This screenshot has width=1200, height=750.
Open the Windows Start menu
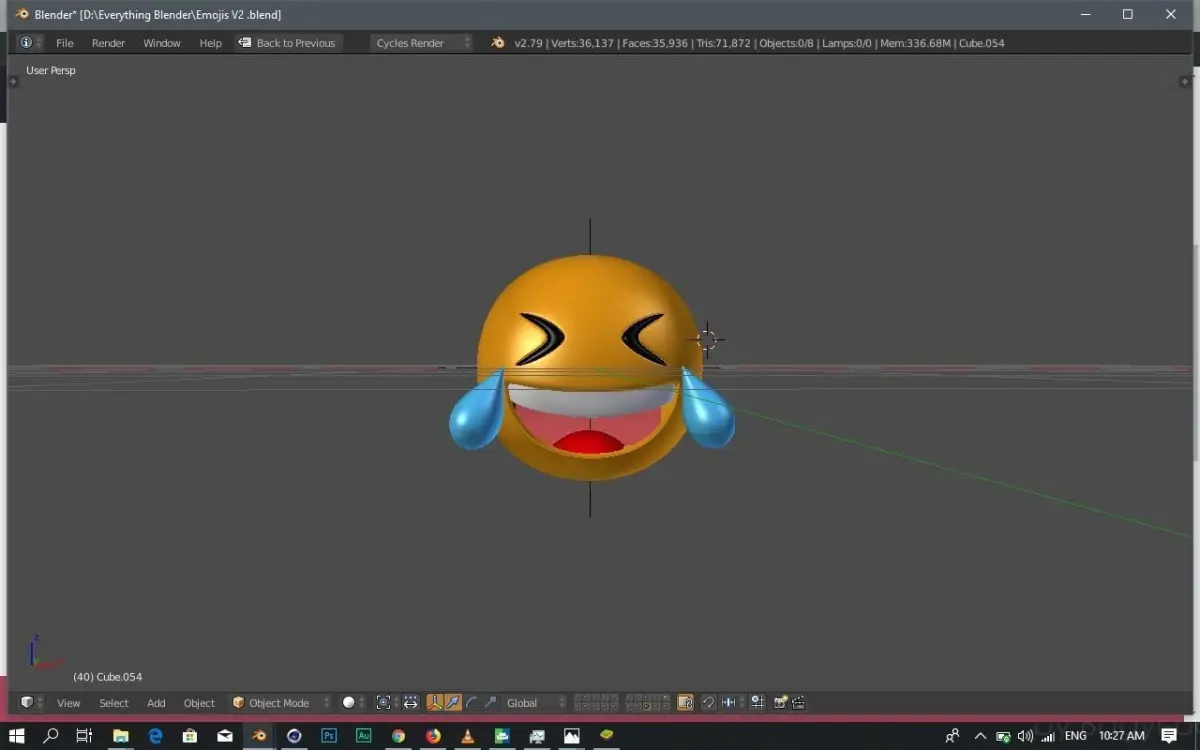click(17, 736)
